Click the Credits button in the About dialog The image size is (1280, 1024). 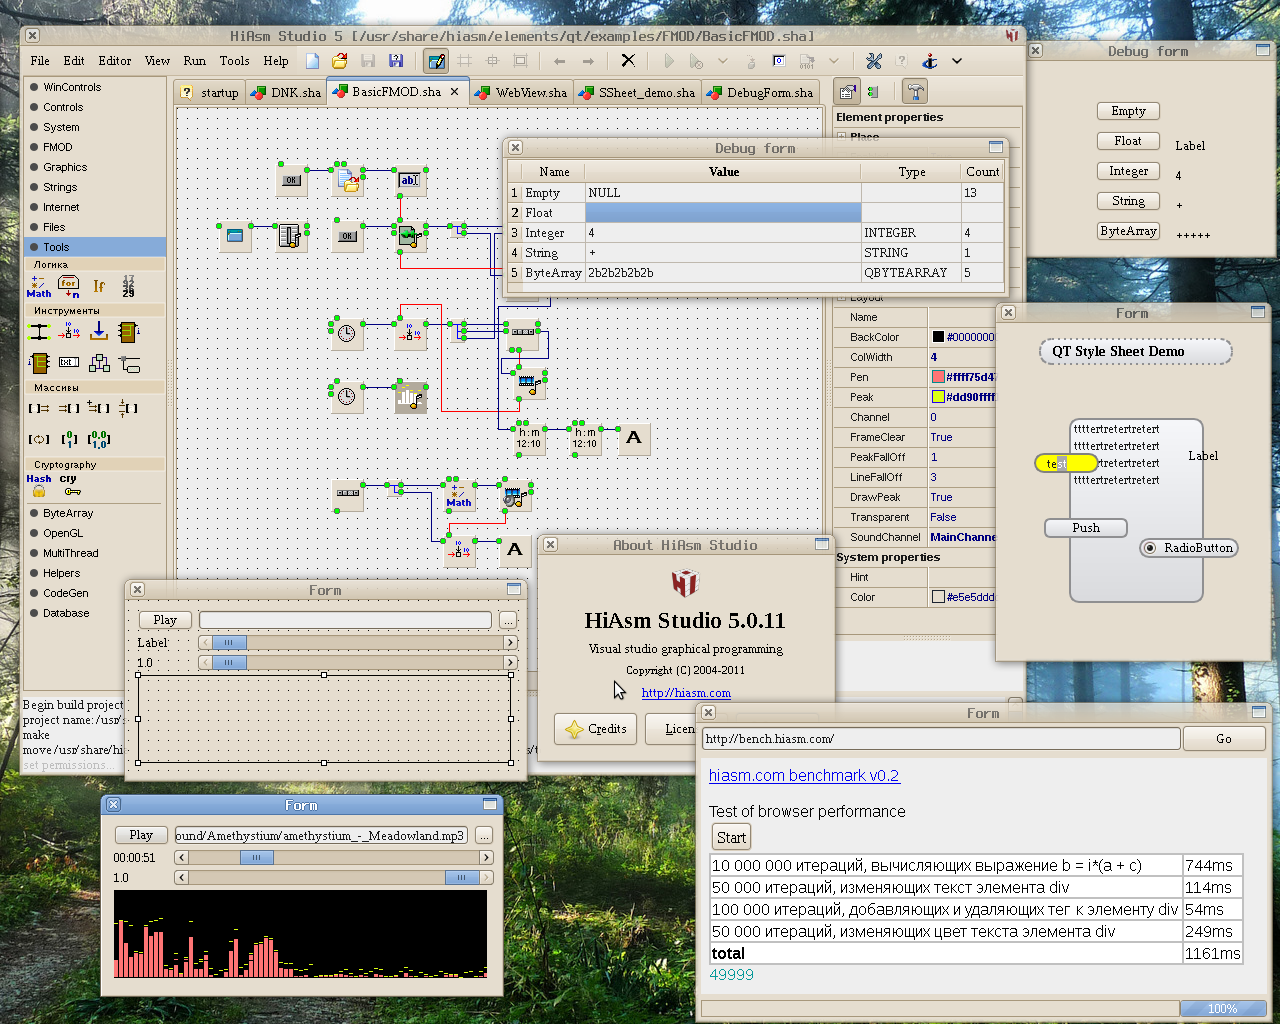click(x=597, y=729)
